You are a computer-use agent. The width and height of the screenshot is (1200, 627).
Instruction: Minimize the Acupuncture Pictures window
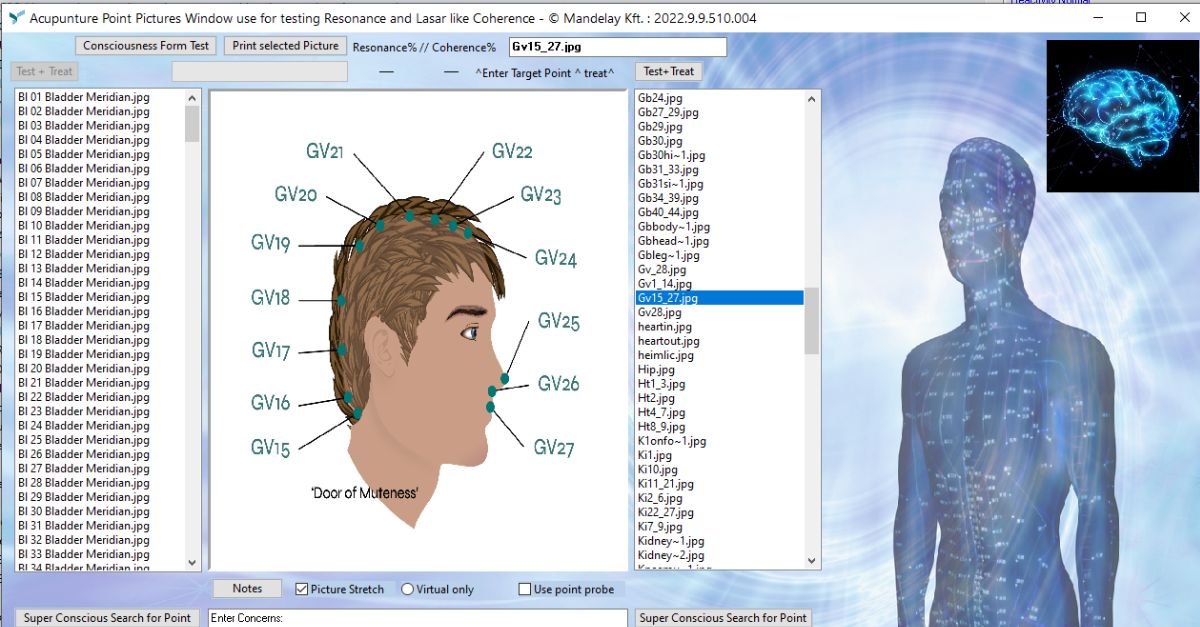pyautogui.click(x=1097, y=17)
